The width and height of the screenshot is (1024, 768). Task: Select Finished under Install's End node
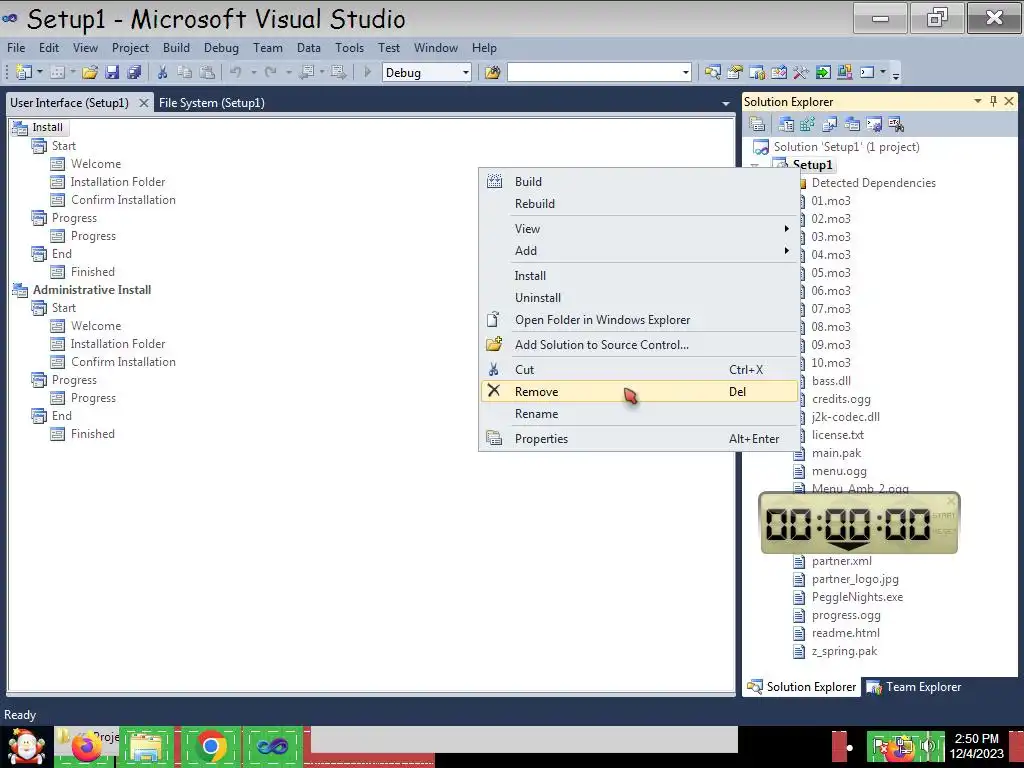tap(93, 272)
